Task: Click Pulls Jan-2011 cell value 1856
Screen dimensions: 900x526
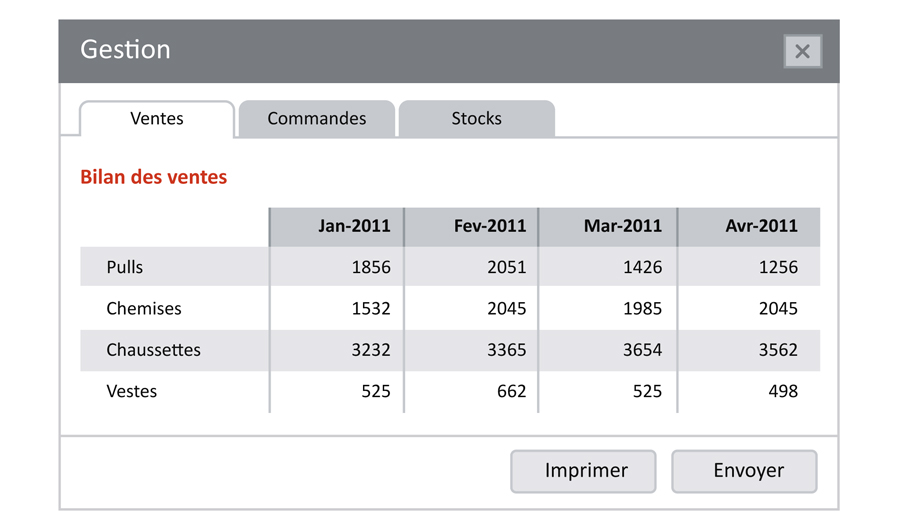Action: 371,268
